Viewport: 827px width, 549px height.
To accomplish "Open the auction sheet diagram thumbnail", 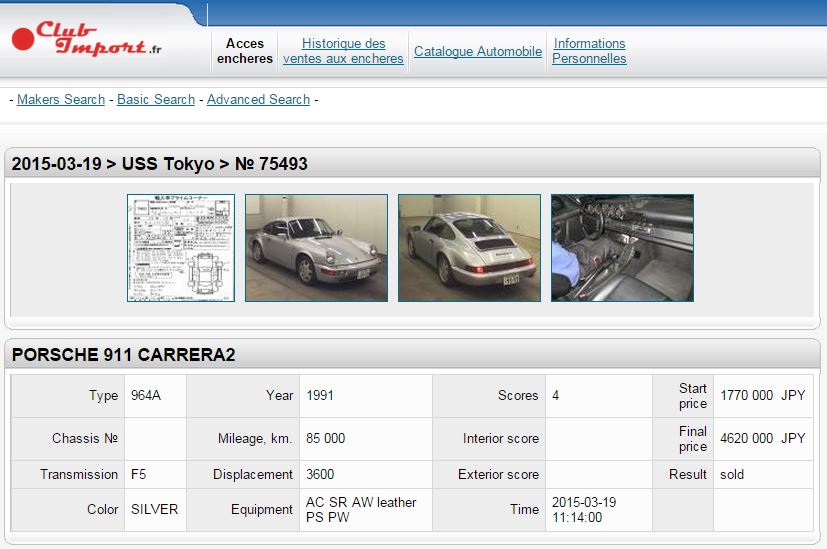I will [x=181, y=248].
